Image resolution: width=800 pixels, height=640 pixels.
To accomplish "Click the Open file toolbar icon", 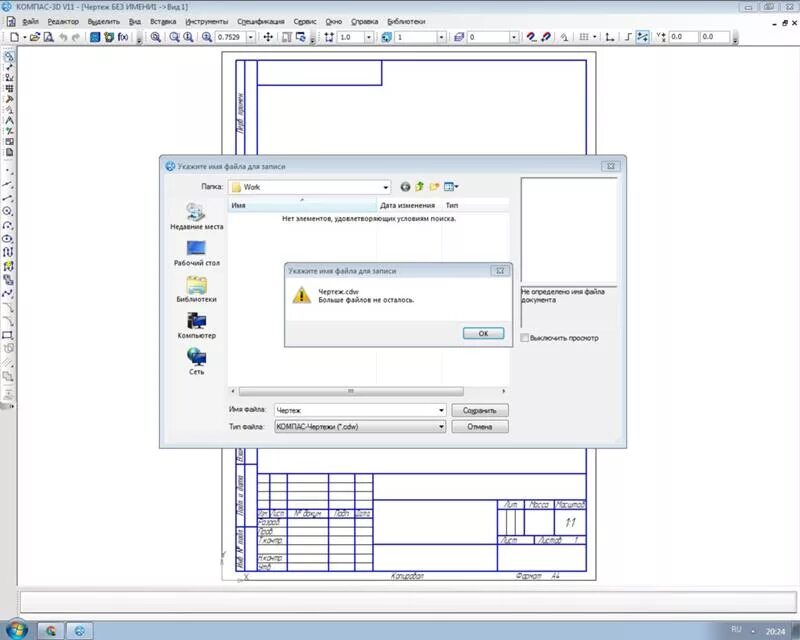I will pos(35,37).
